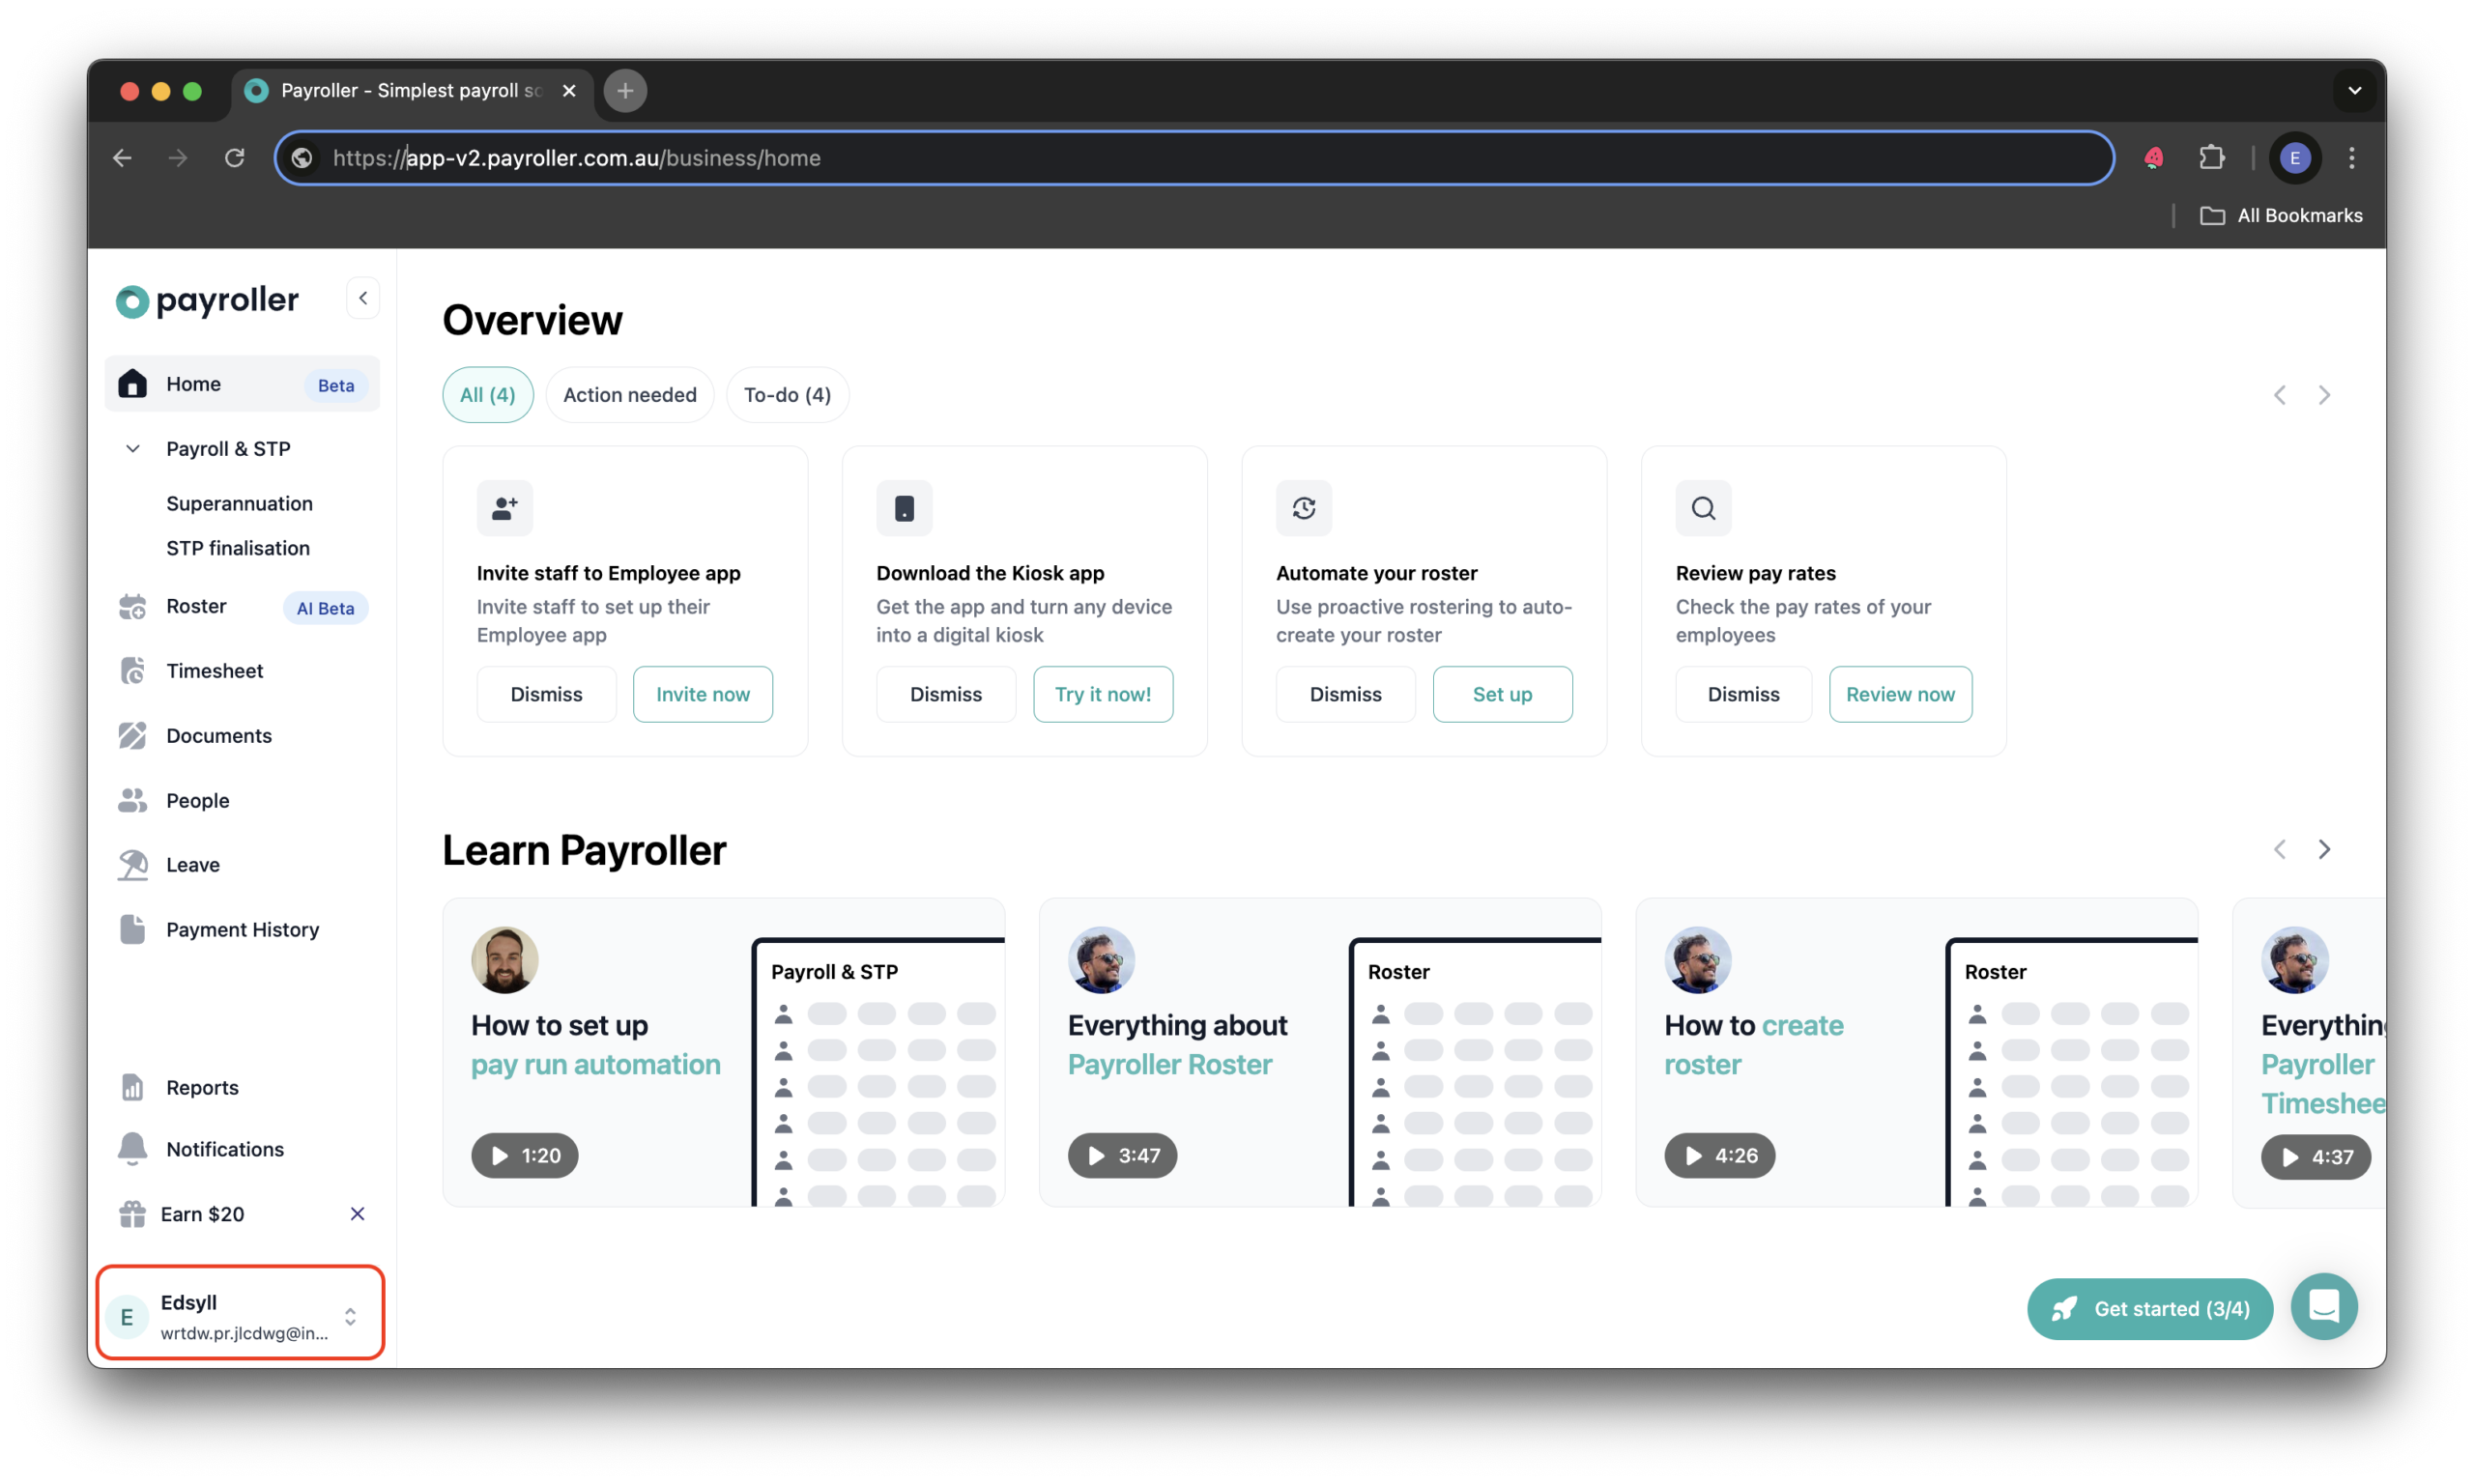Viewport: 2474px width, 1484px height.
Task: Open the Home item in sidebar
Action: pos(242,384)
